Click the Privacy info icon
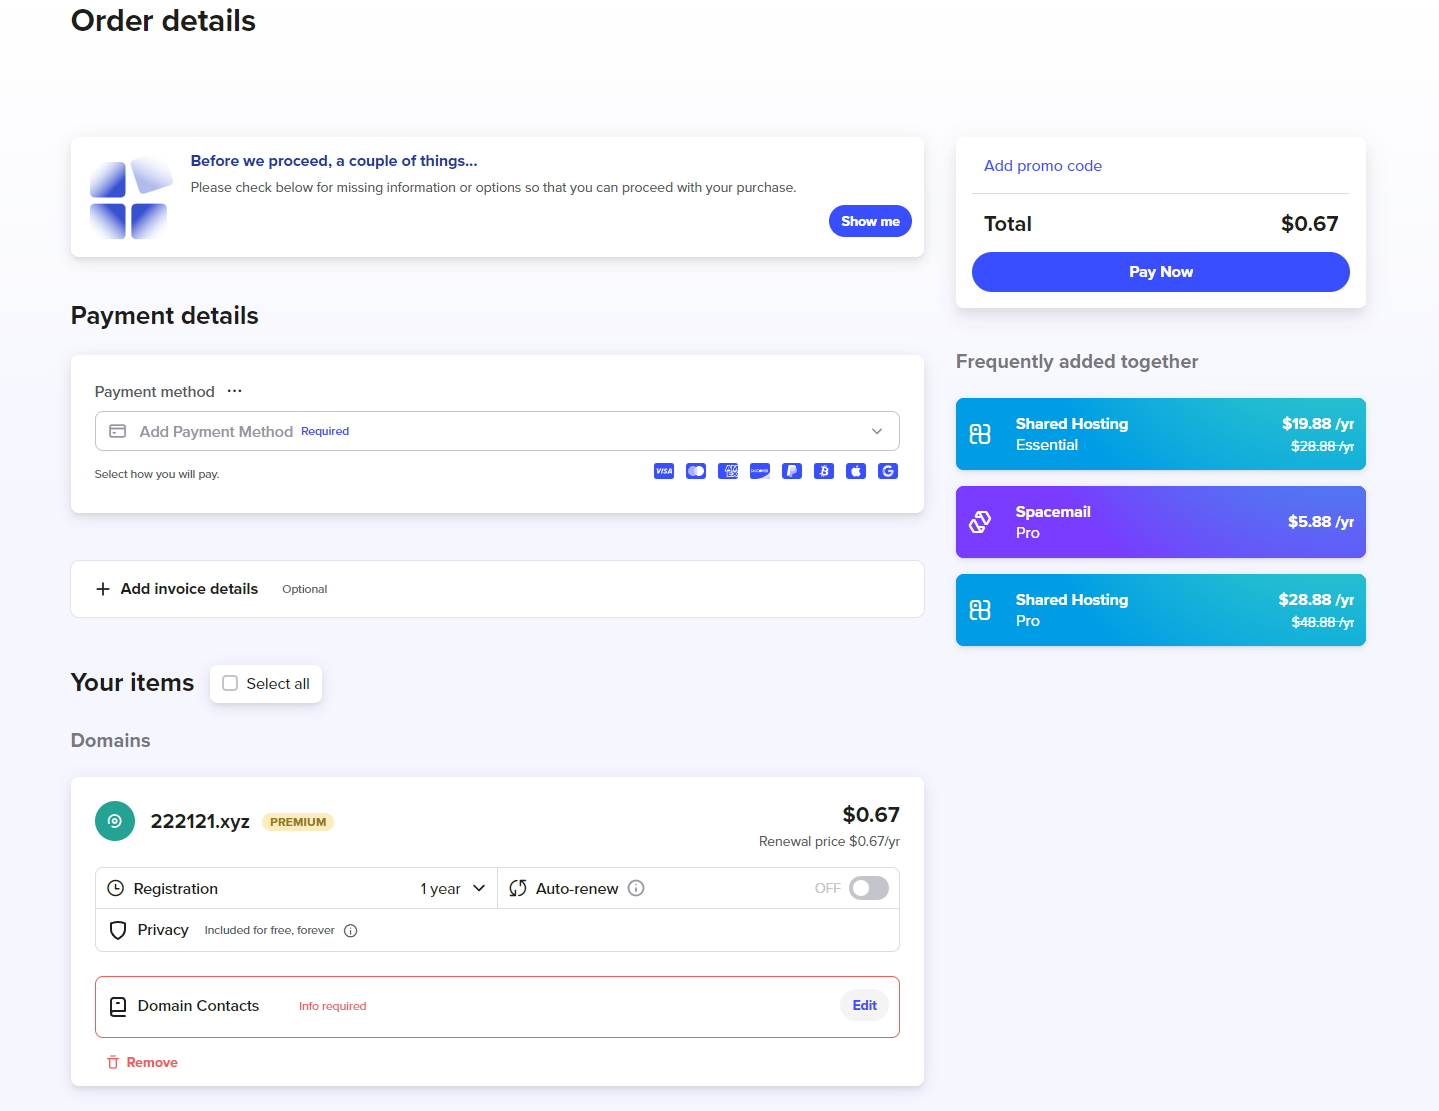1439x1111 pixels. (351, 931)
